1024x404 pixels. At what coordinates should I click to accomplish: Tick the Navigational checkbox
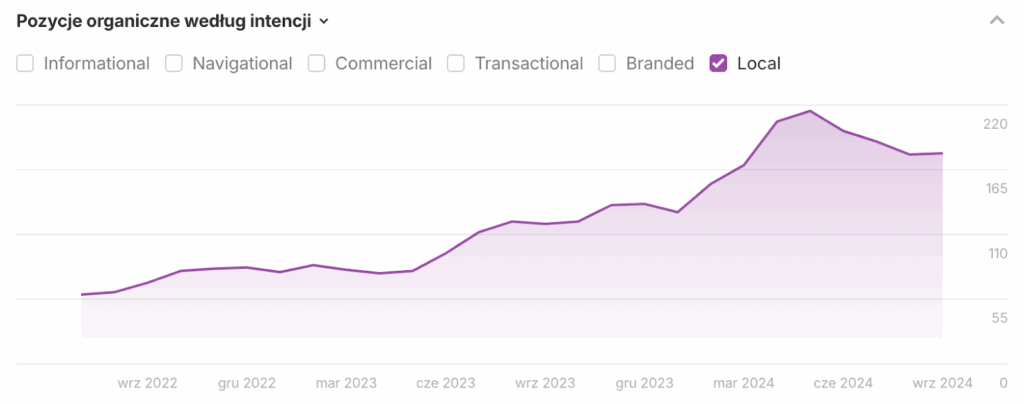coord(174,64)
